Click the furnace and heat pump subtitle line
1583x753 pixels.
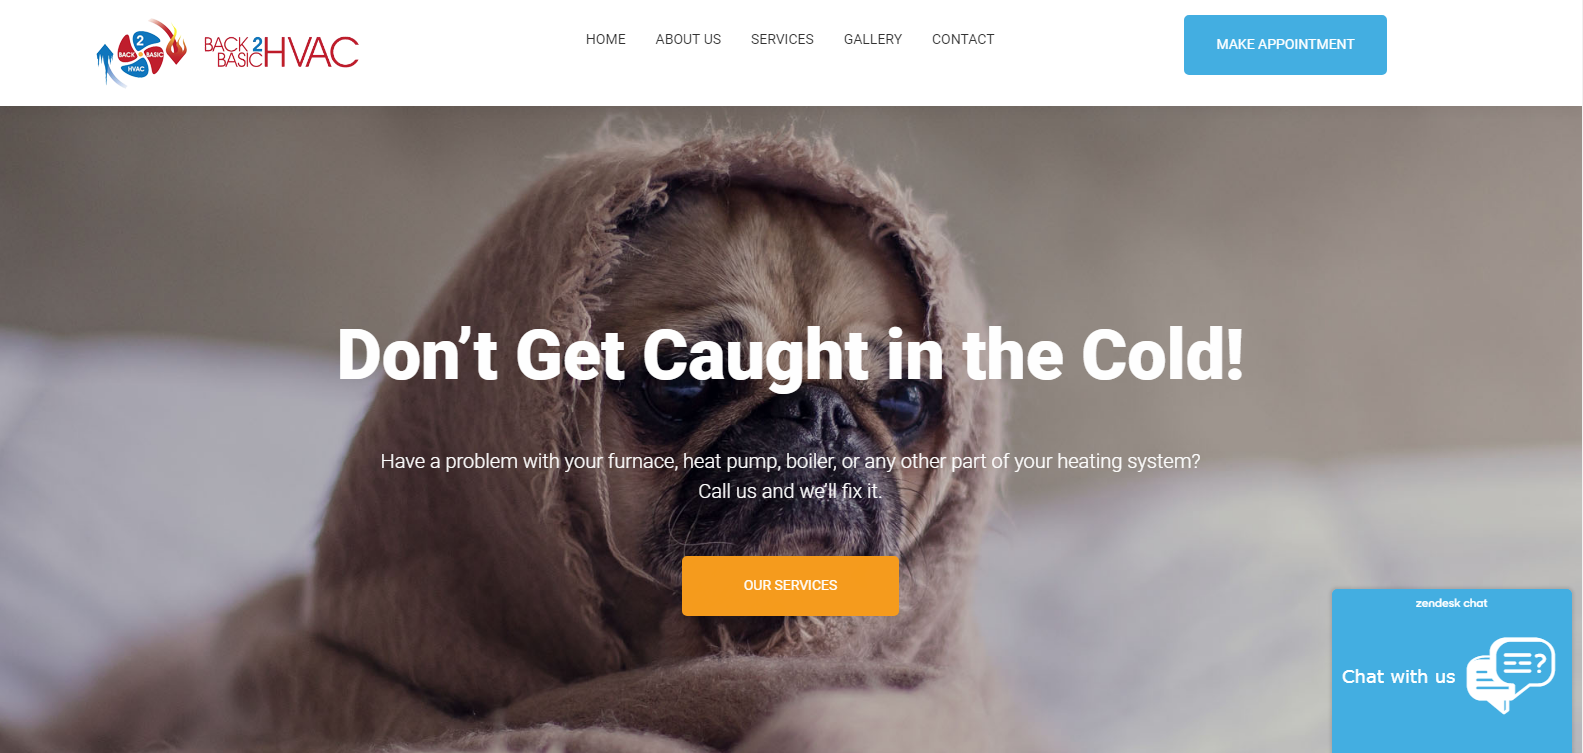[790, 461]
